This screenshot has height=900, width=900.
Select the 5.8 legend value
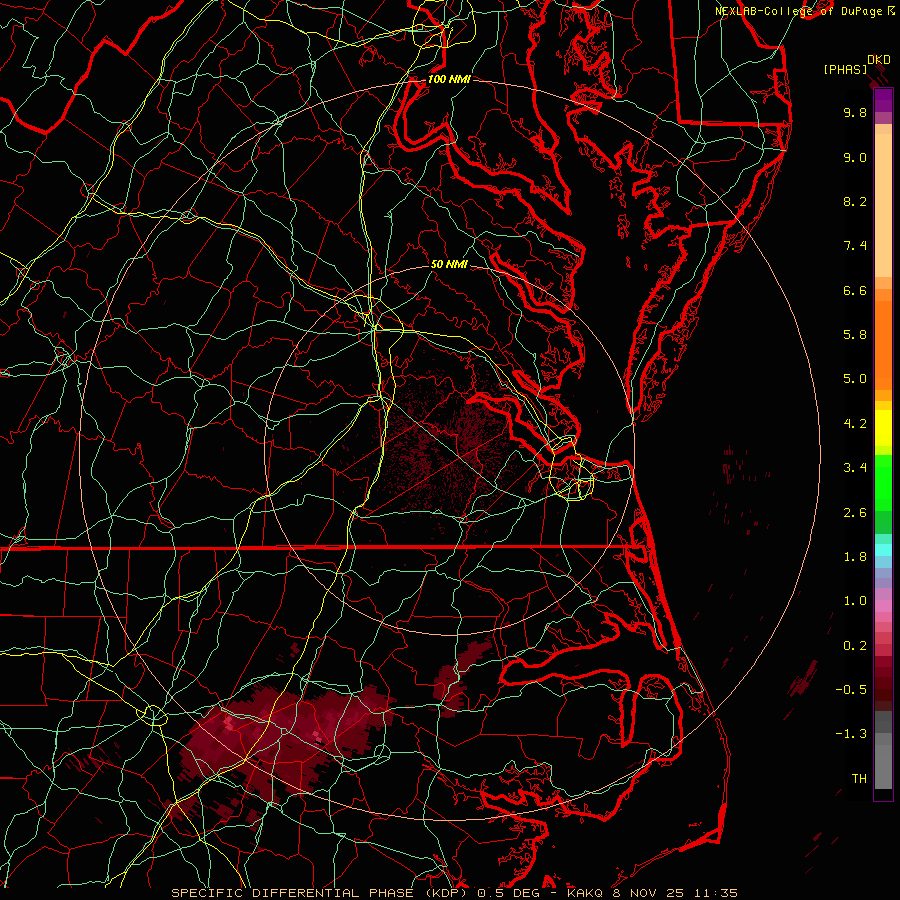pos(855,335)
